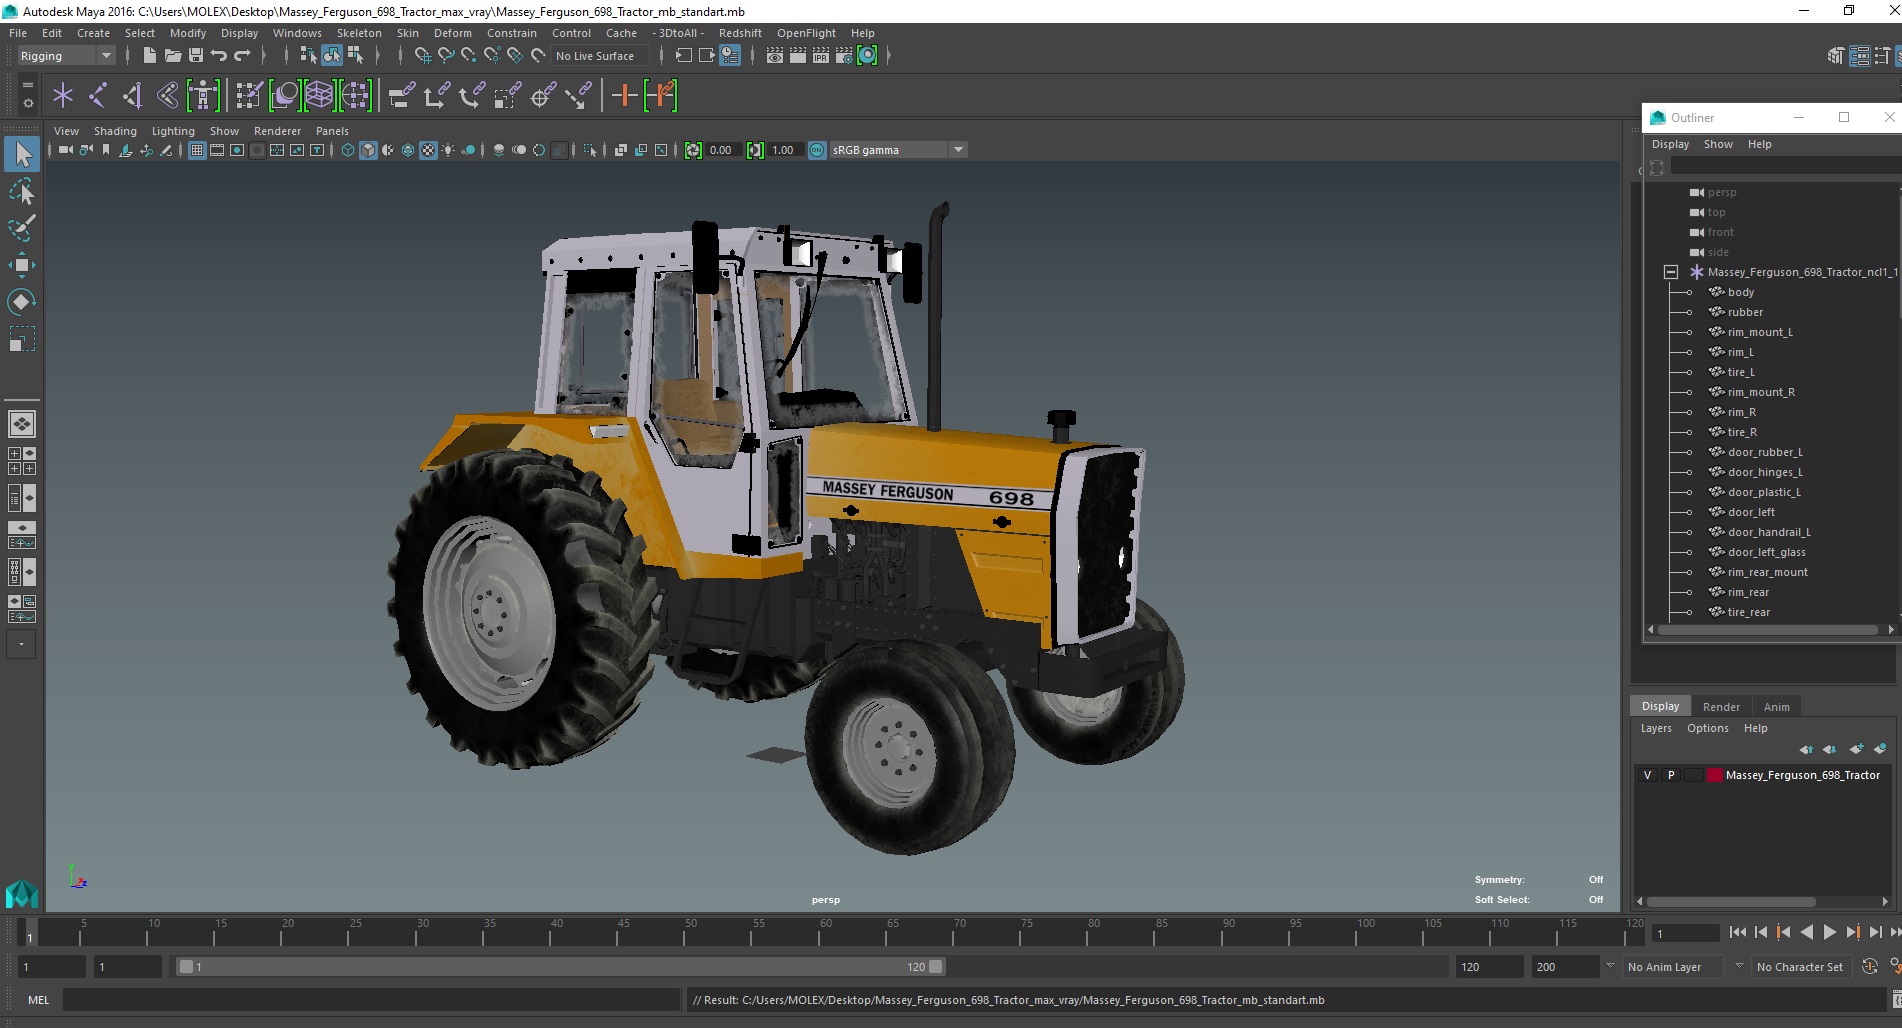This screenshot has height=1028, width=1902.
Task: Click the red layer color swatch
Action: pyautogui.click(x=1715, y=775)
